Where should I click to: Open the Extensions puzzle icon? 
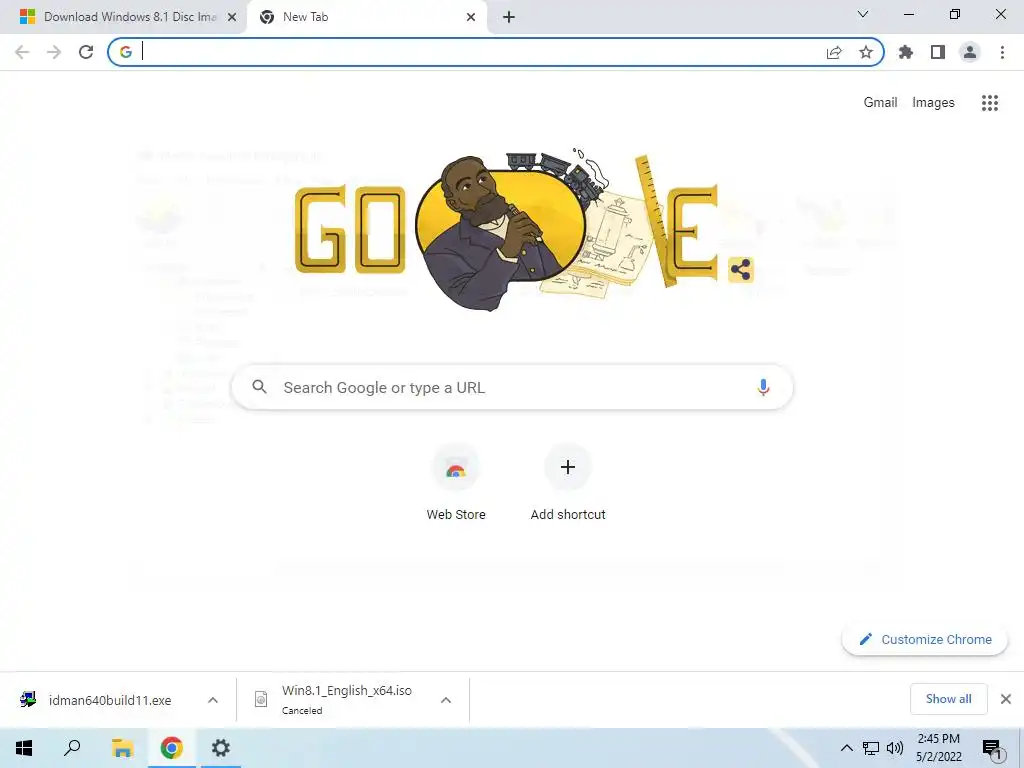[906, 52]
